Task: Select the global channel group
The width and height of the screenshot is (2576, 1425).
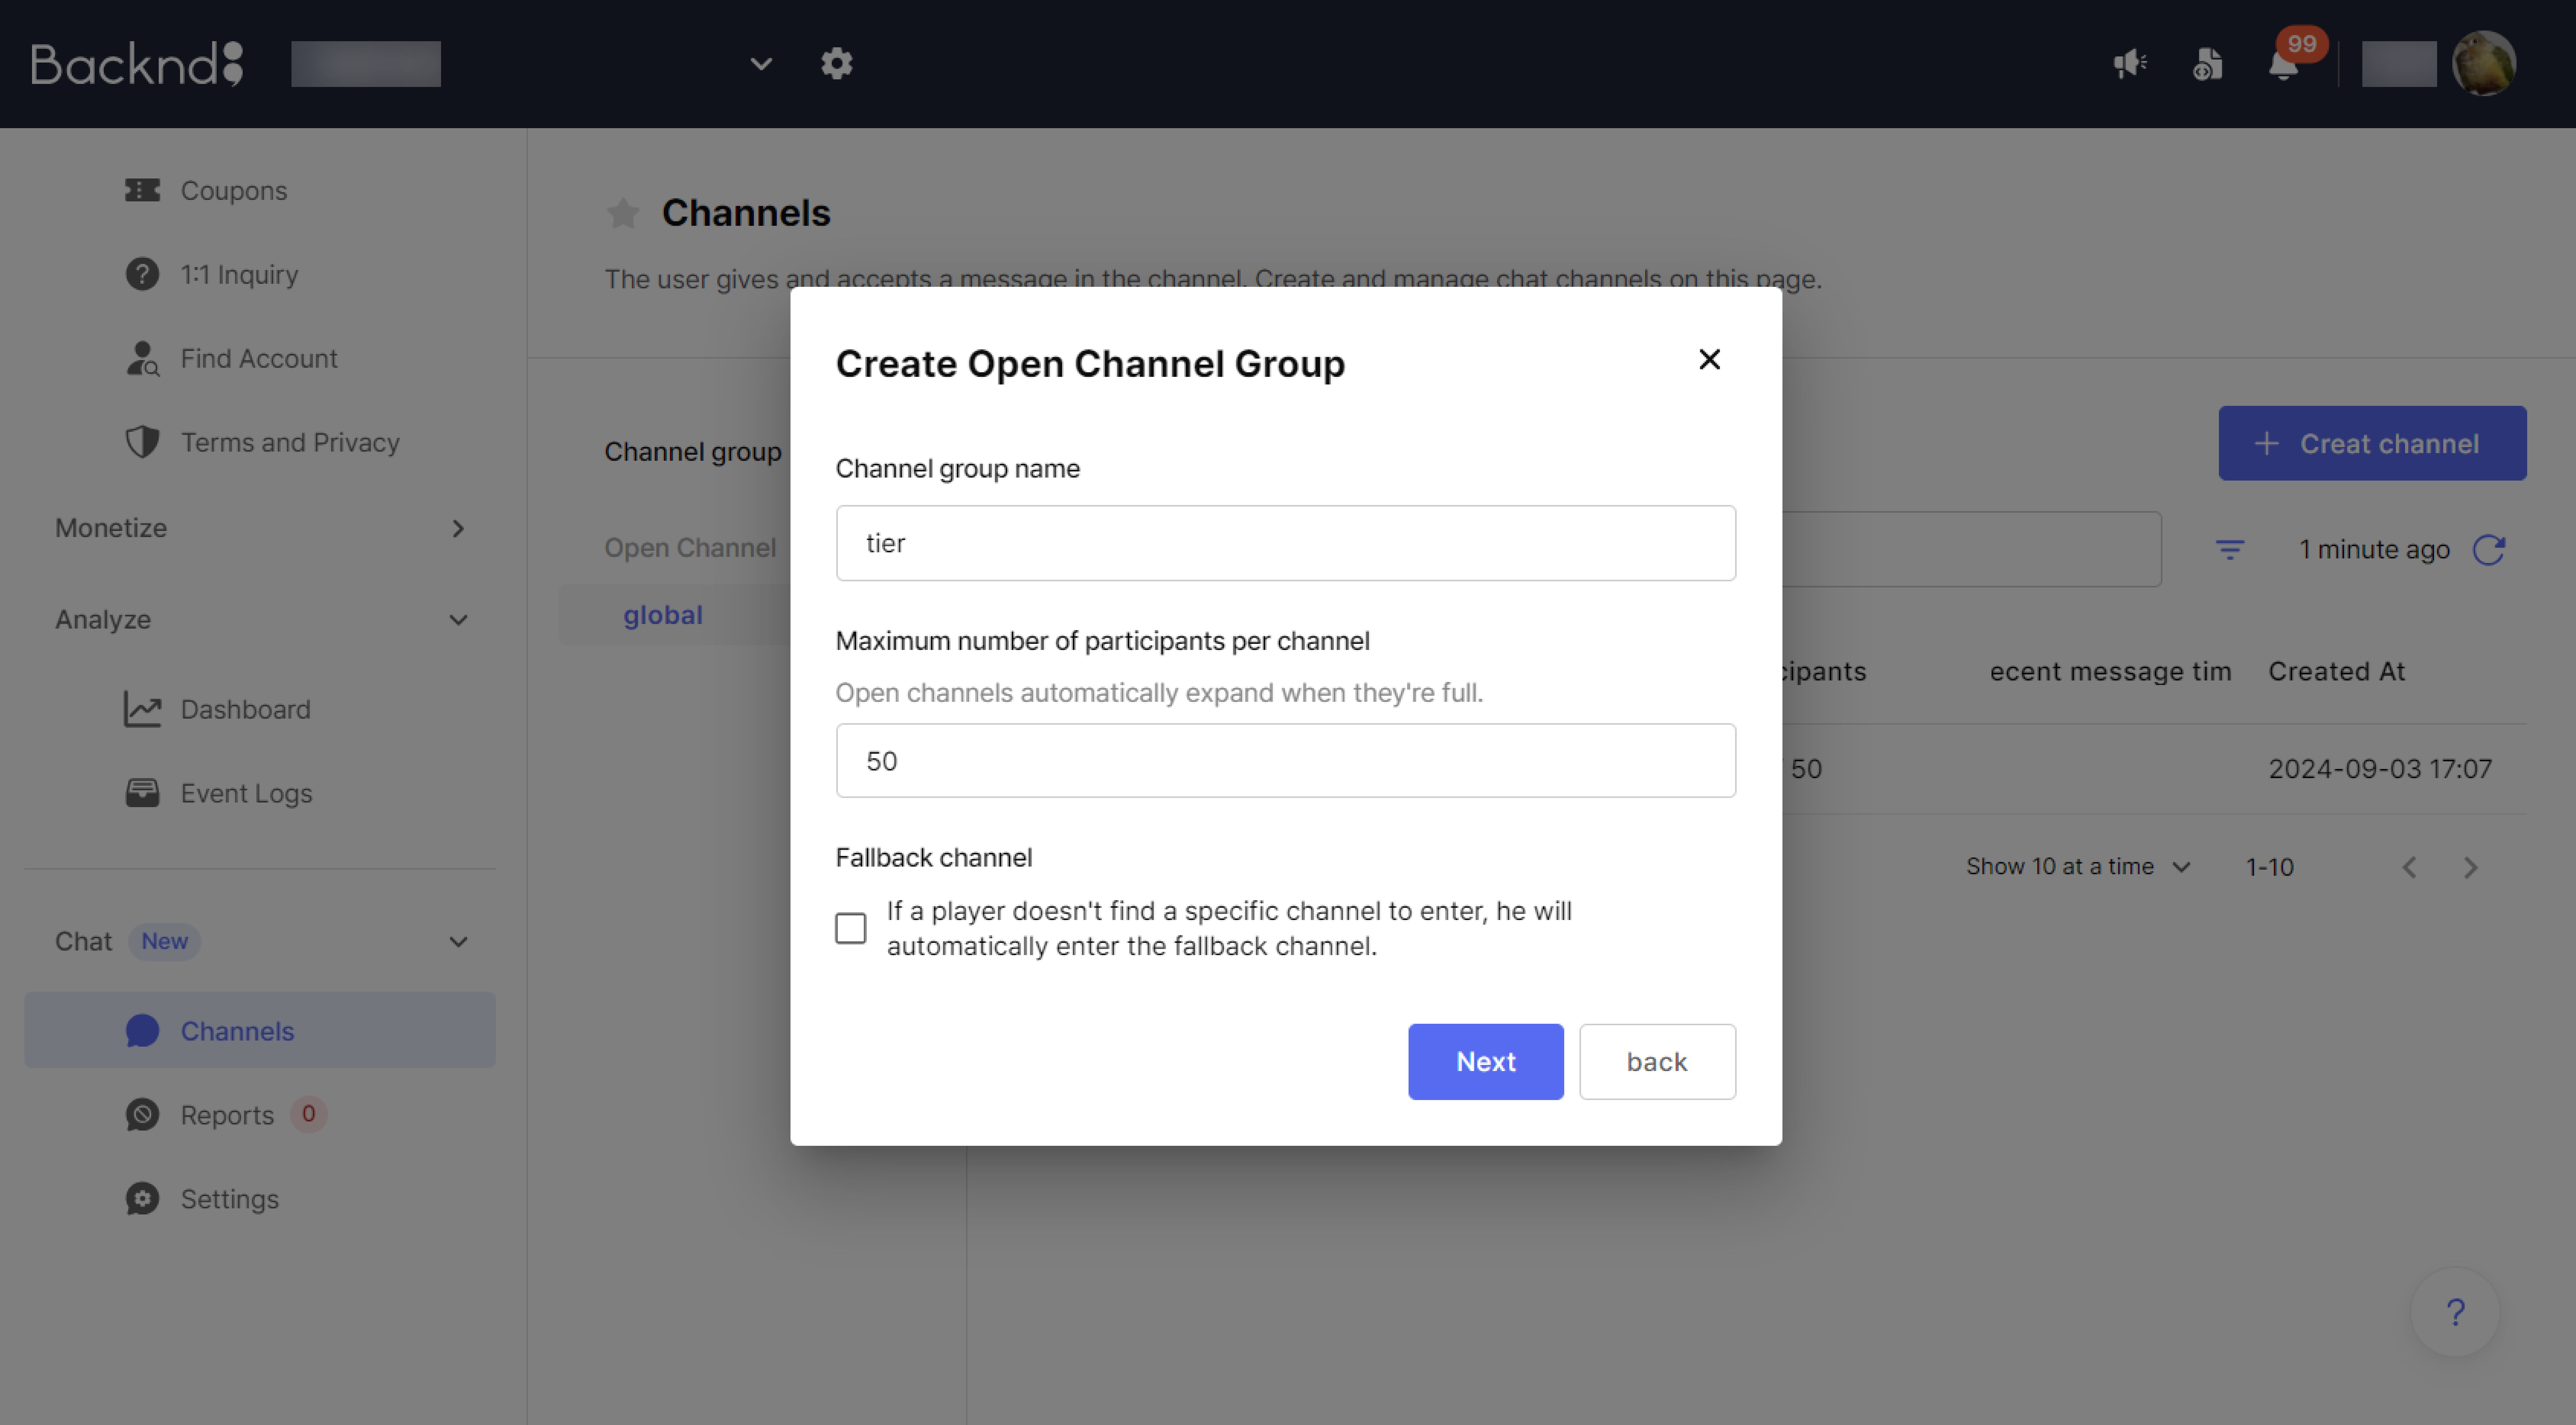Action: 663,615
